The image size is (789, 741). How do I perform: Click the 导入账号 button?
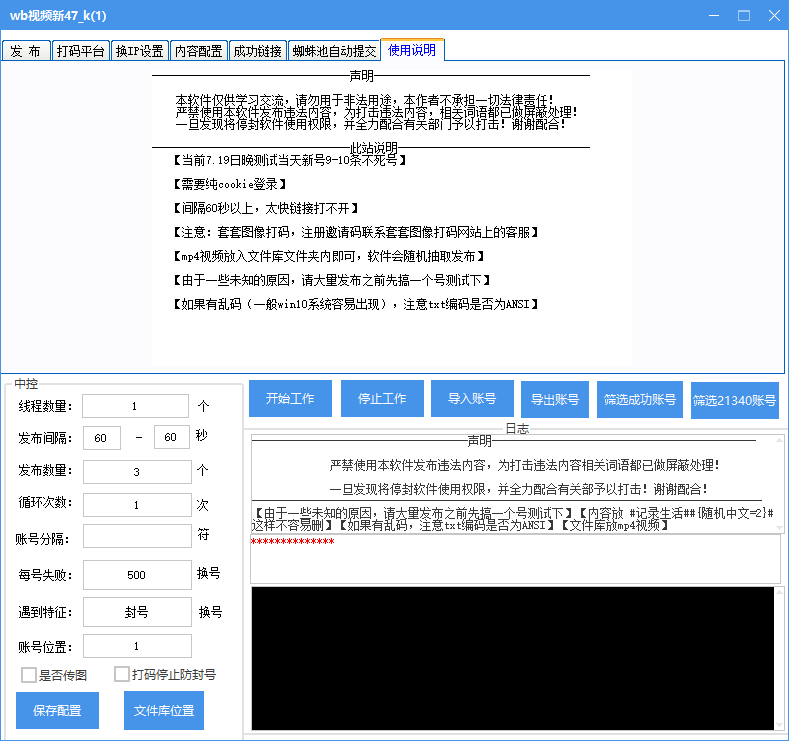472,399
